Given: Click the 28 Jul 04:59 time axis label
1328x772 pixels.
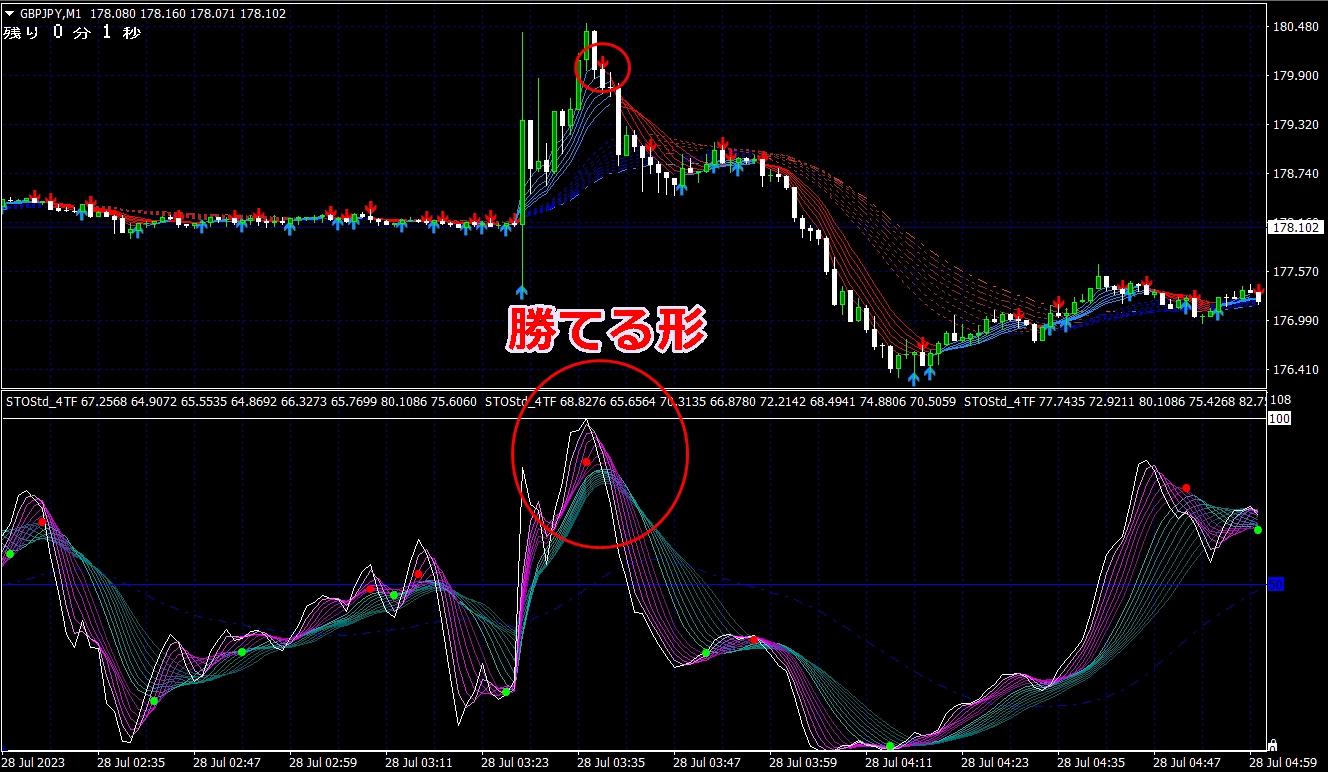Looking at the screenshot, I should click(1288, 762).
